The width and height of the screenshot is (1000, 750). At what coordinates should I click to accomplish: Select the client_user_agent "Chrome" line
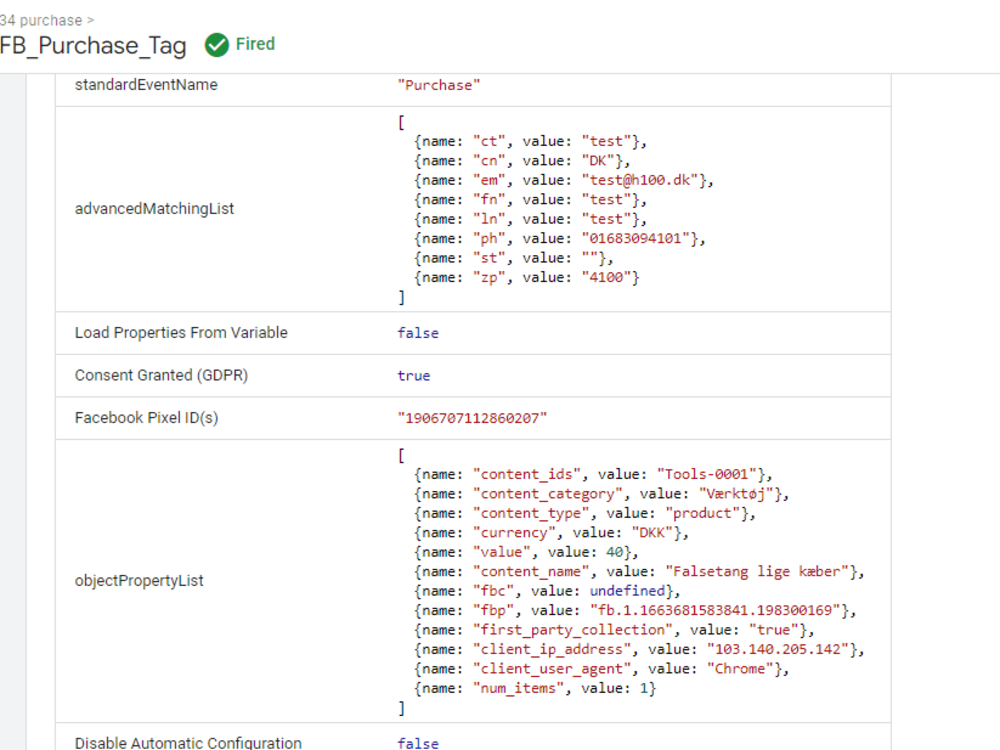601,669
